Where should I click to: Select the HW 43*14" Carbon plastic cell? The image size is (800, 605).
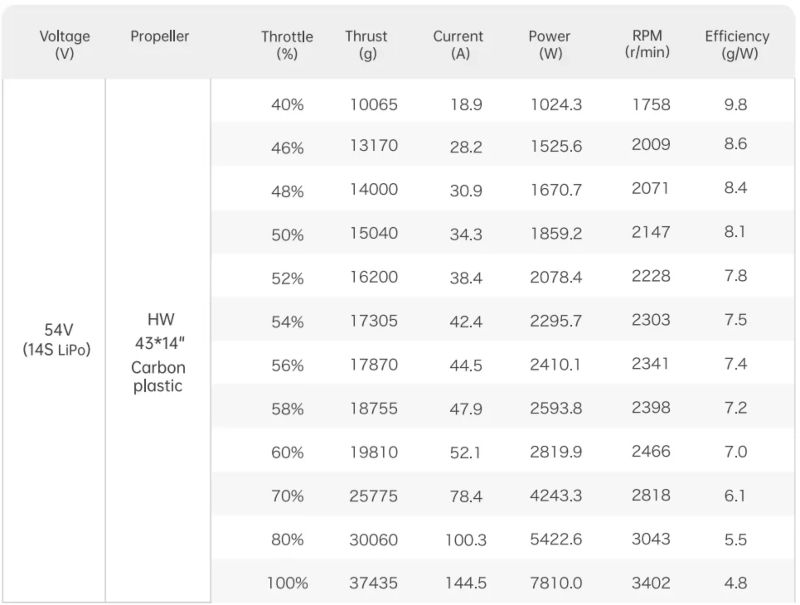coord(158,352)
